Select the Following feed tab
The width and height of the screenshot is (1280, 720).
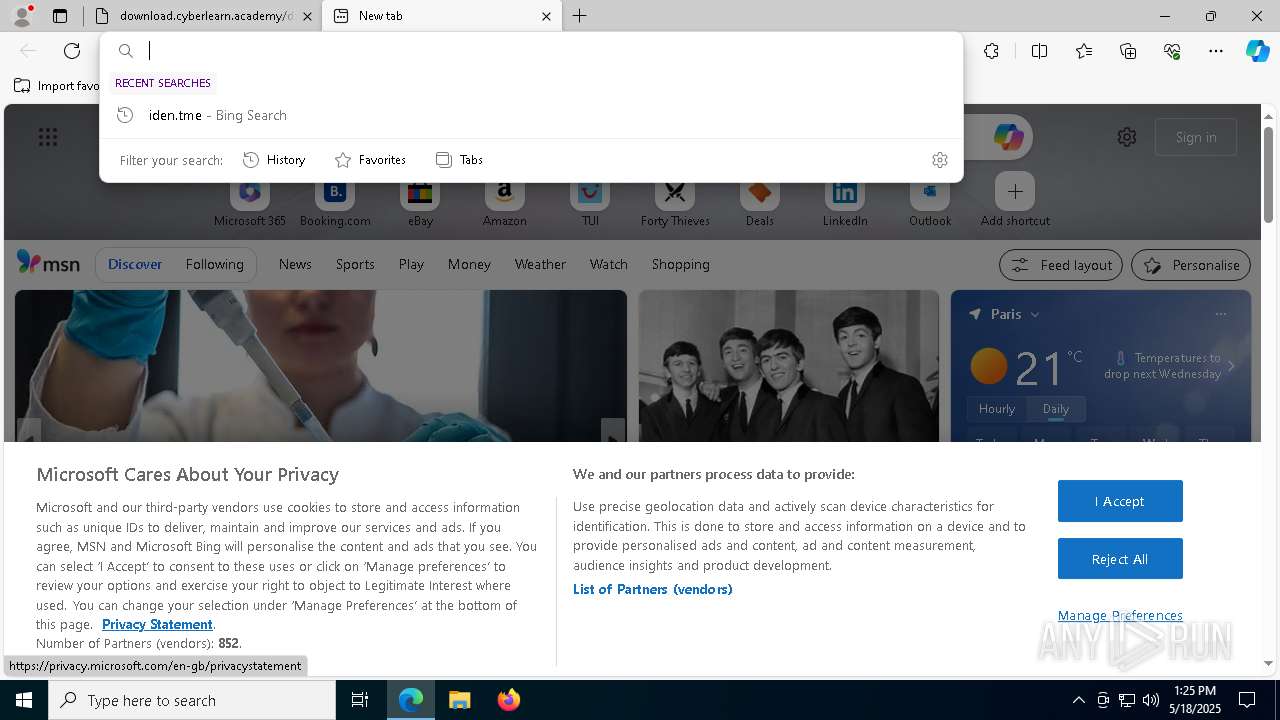[x=214, y=264]
